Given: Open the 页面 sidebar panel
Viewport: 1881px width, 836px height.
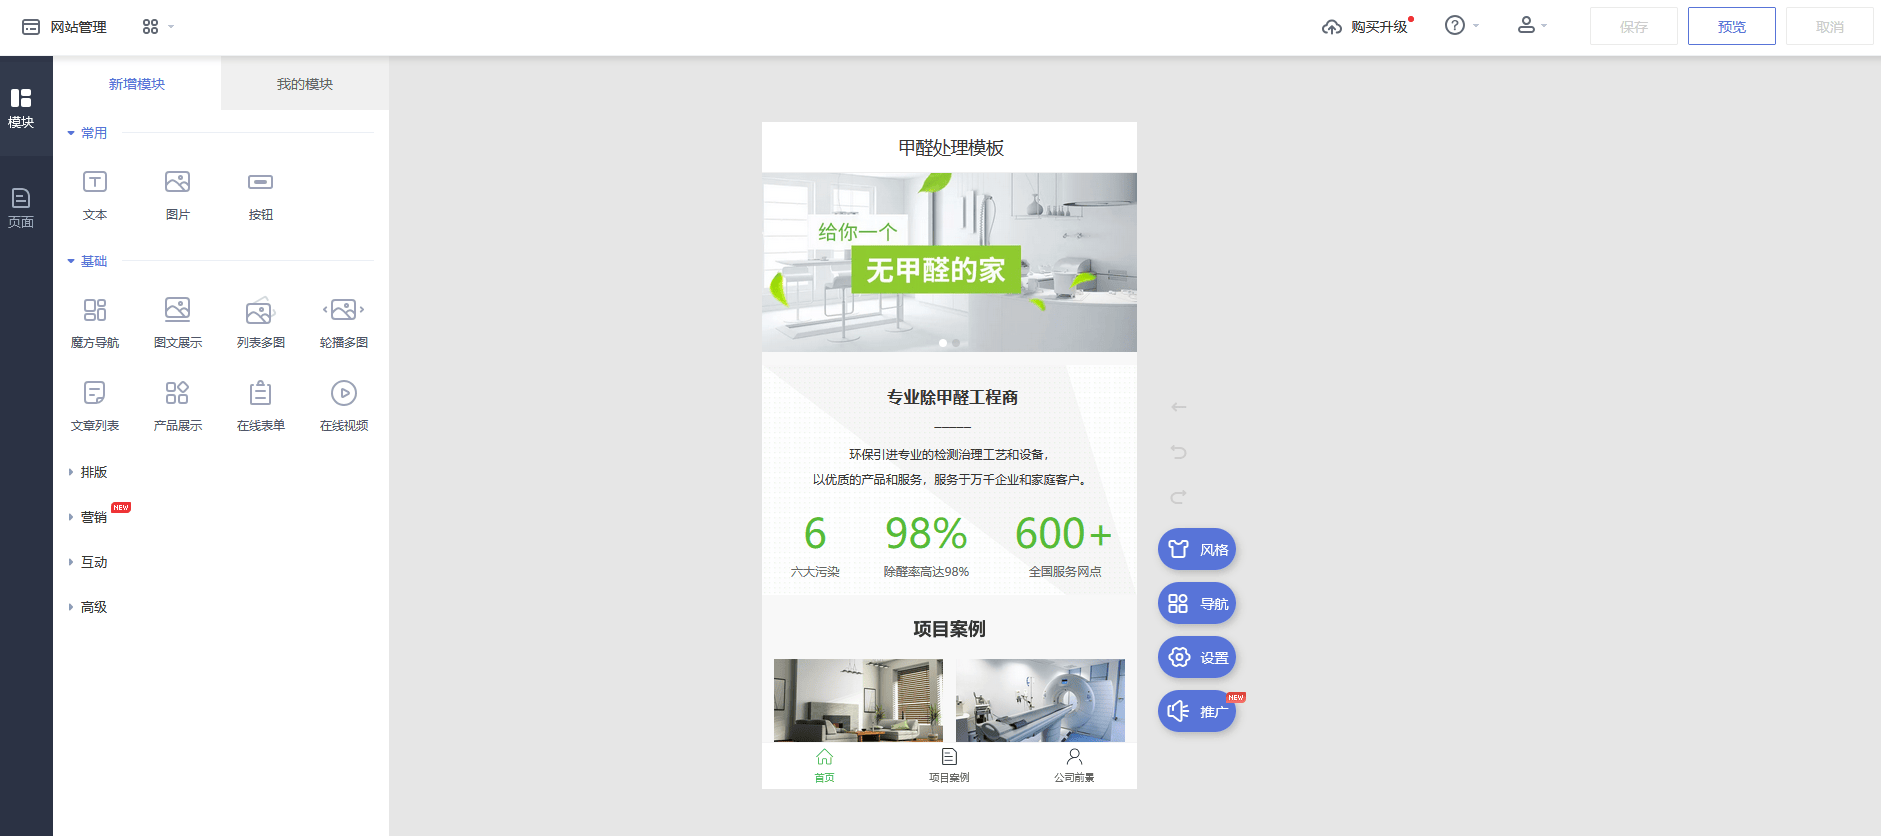Looking at the screenshot, I should [21, 207].
